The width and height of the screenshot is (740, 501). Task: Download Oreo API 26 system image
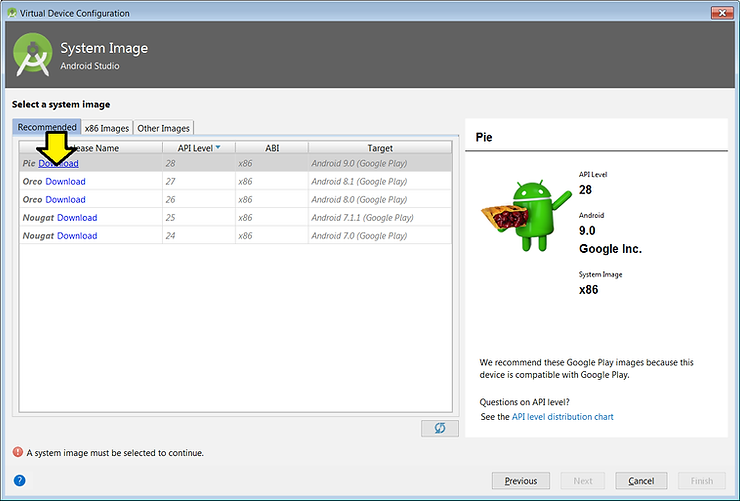tap(65, 200)
